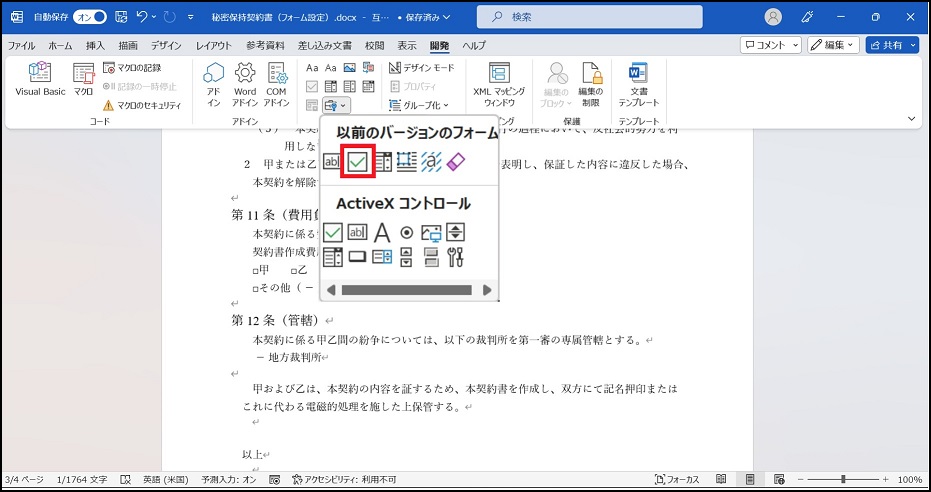Switch to the 差し込み文書 tab
The width and height of the screenshot is (931, 492).
pos(324,45)
